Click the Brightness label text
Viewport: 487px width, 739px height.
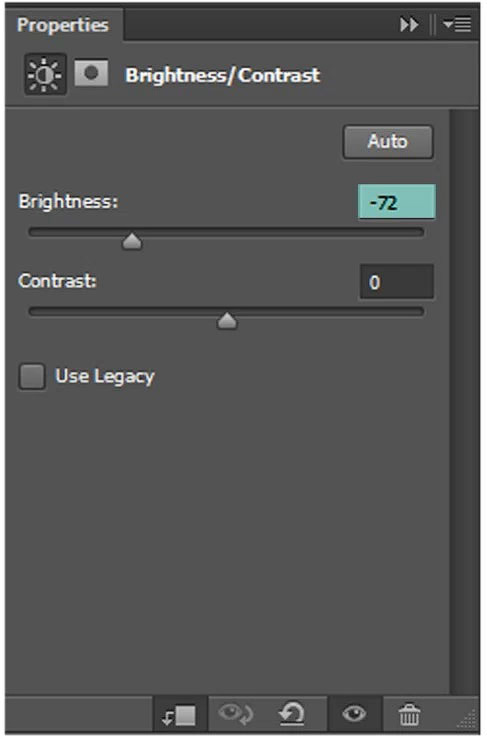click(68, 202)
